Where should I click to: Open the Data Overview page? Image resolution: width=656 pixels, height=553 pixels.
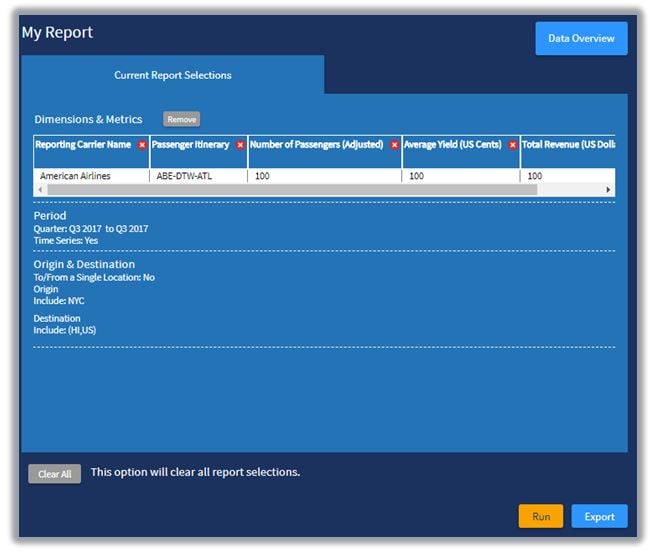pos(581,38)
